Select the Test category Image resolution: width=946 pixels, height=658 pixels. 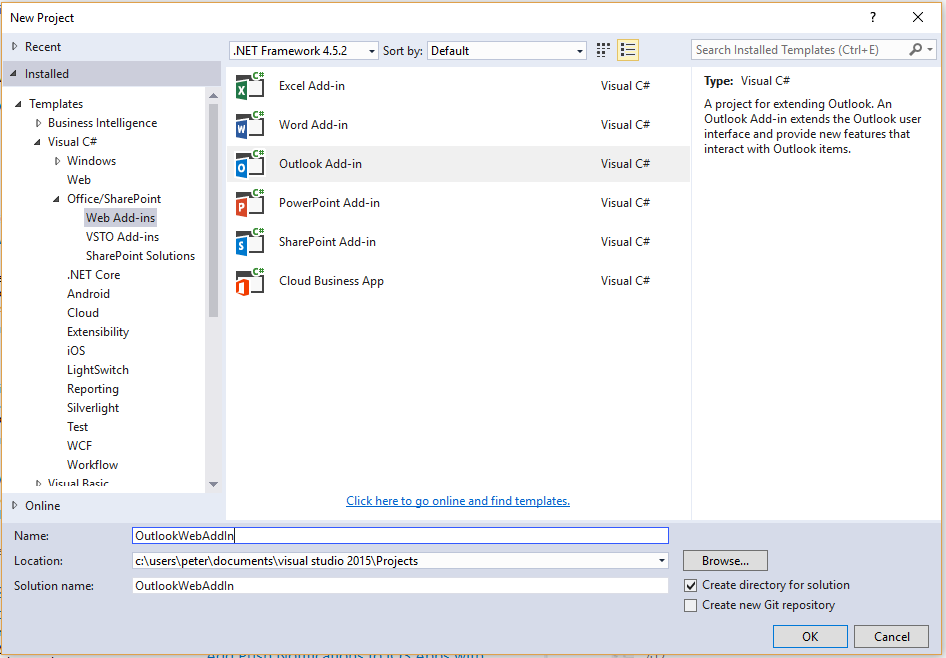[x=77, y=426]
